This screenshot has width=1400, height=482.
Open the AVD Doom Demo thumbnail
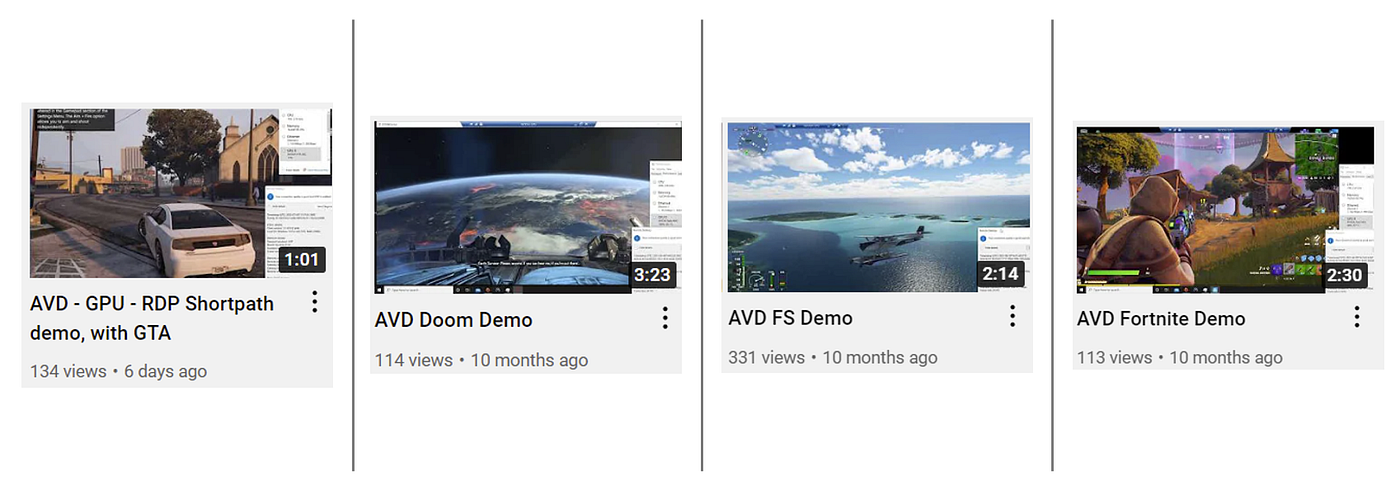click(x=528, y=208)
